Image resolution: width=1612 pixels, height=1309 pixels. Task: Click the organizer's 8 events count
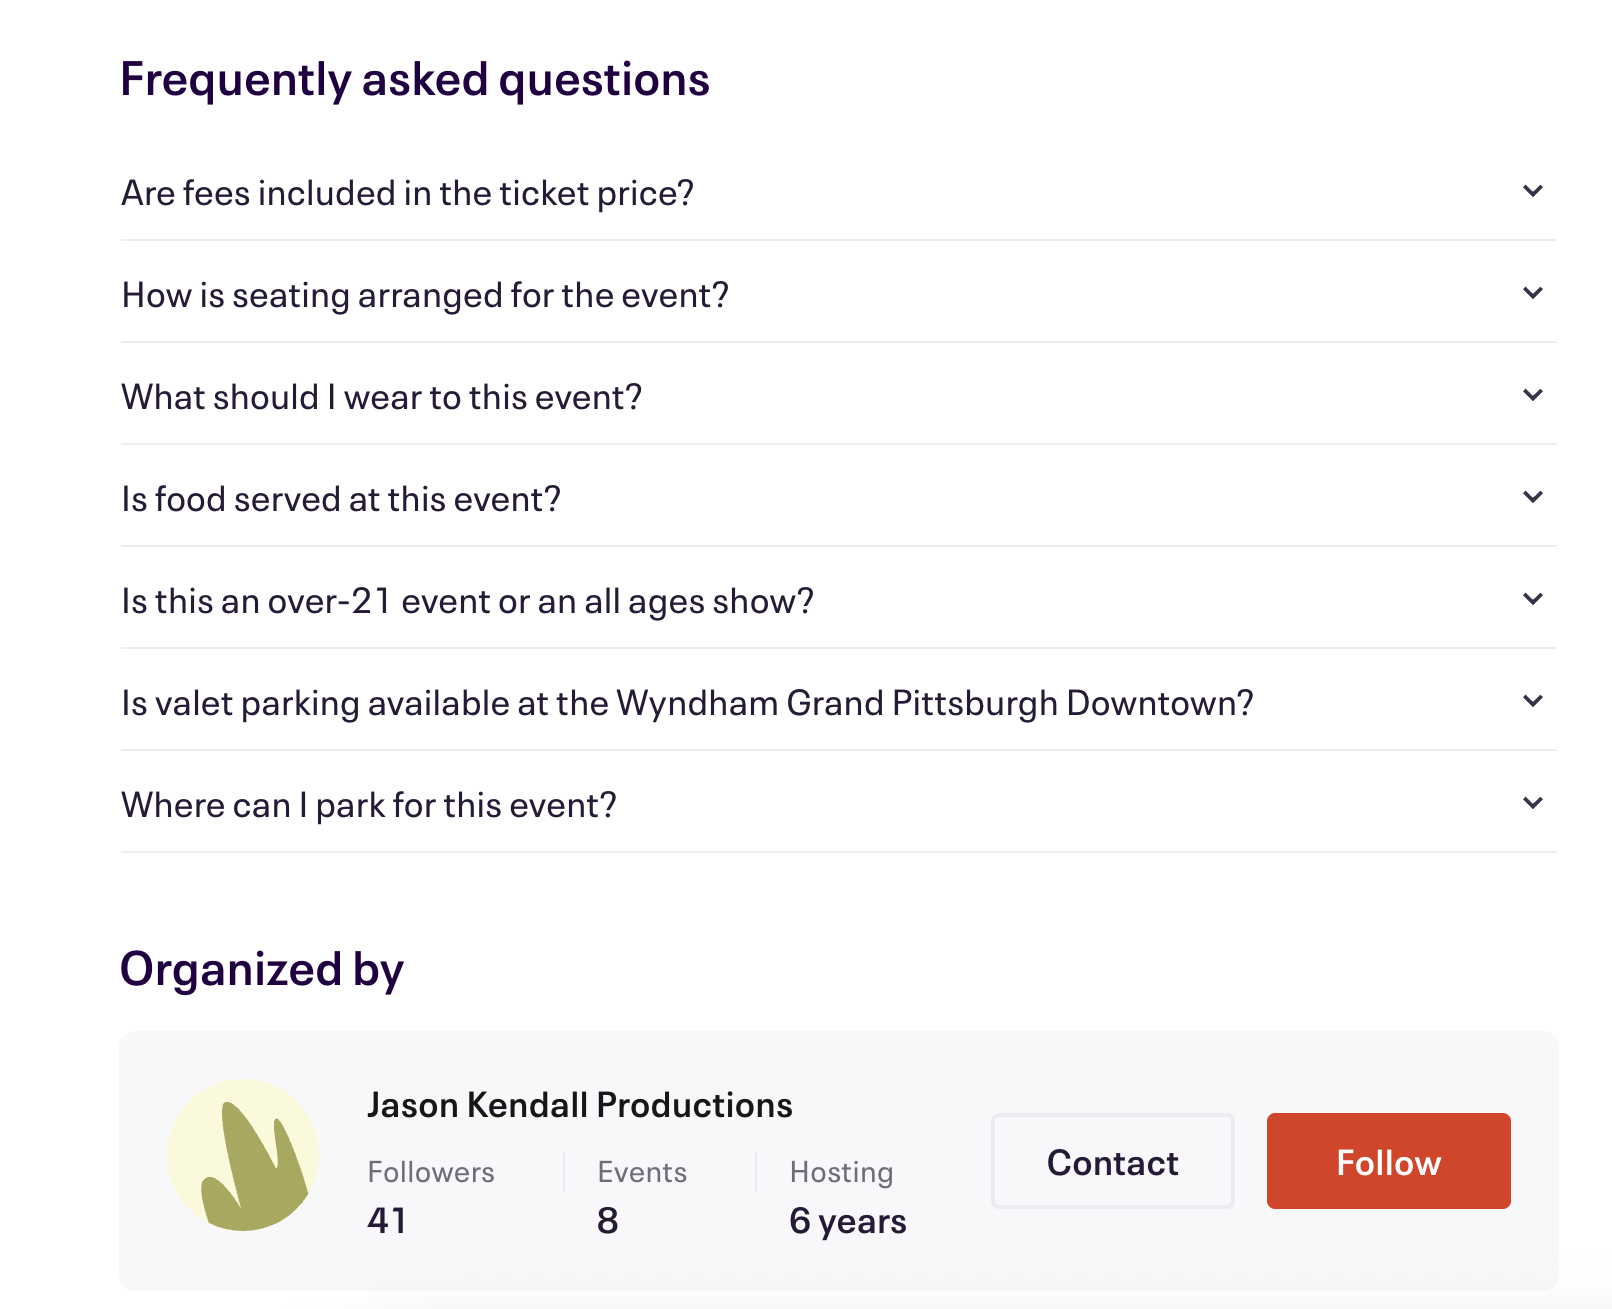(608, 1221)
